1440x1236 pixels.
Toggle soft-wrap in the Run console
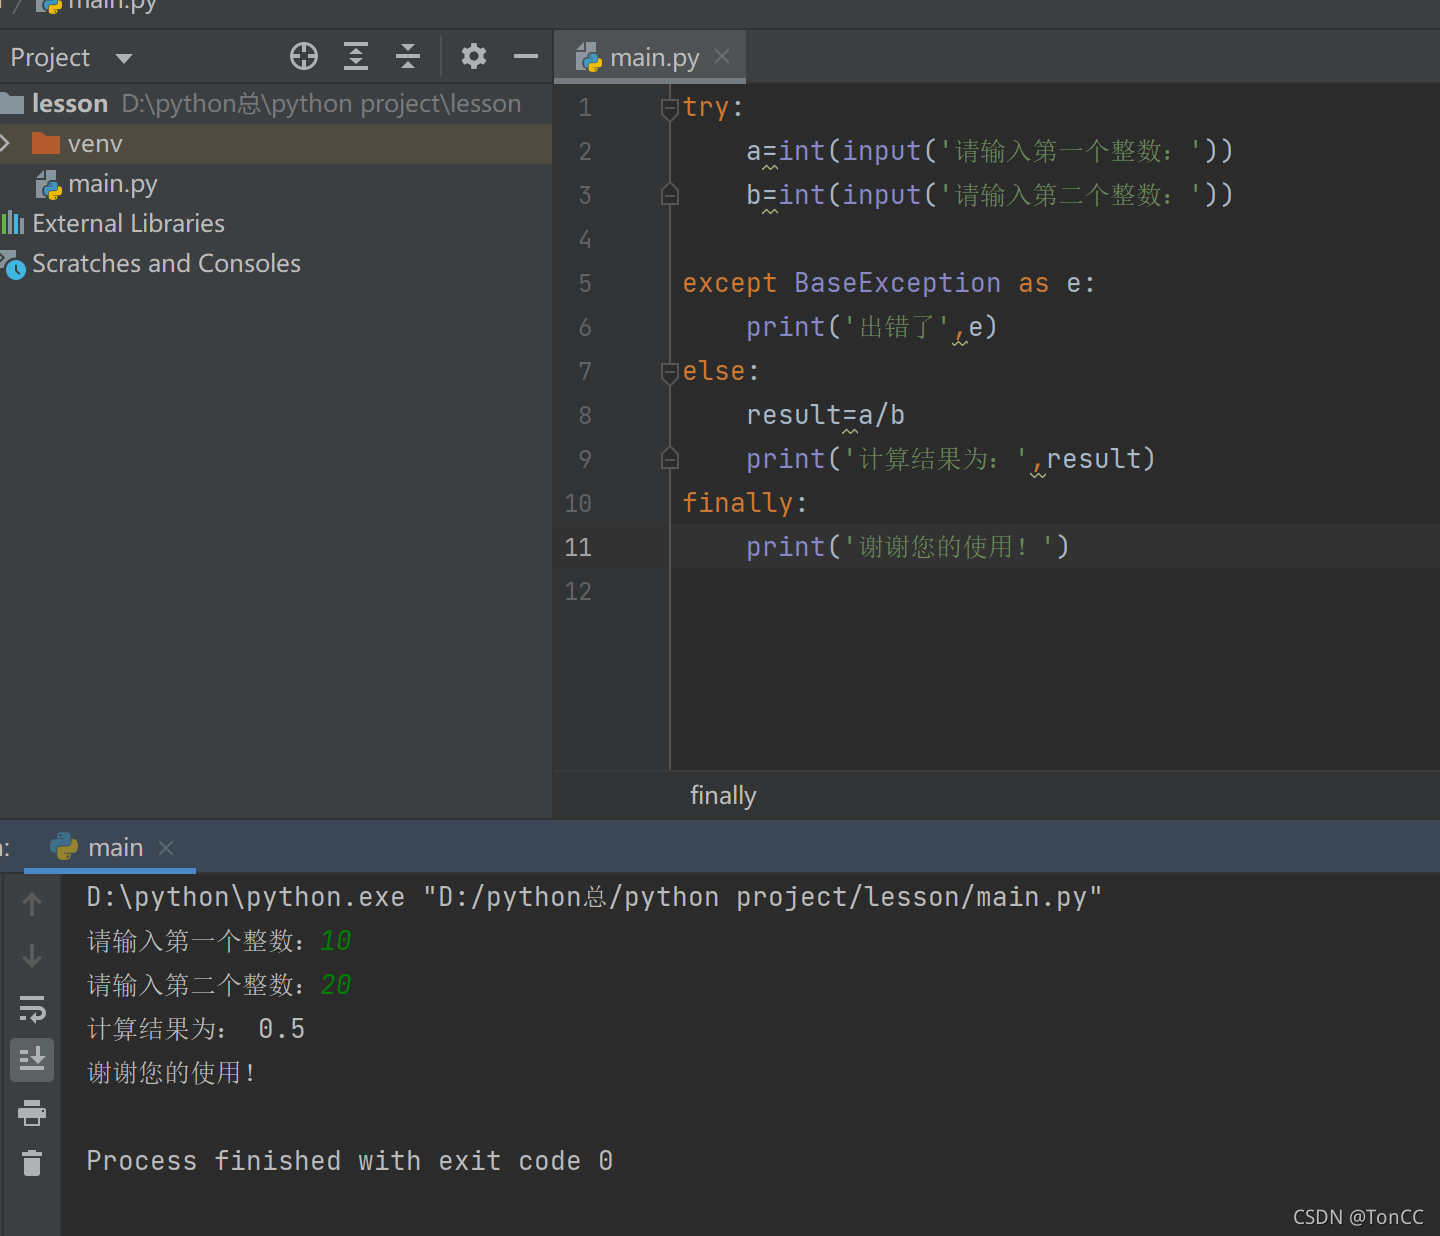32,1009
